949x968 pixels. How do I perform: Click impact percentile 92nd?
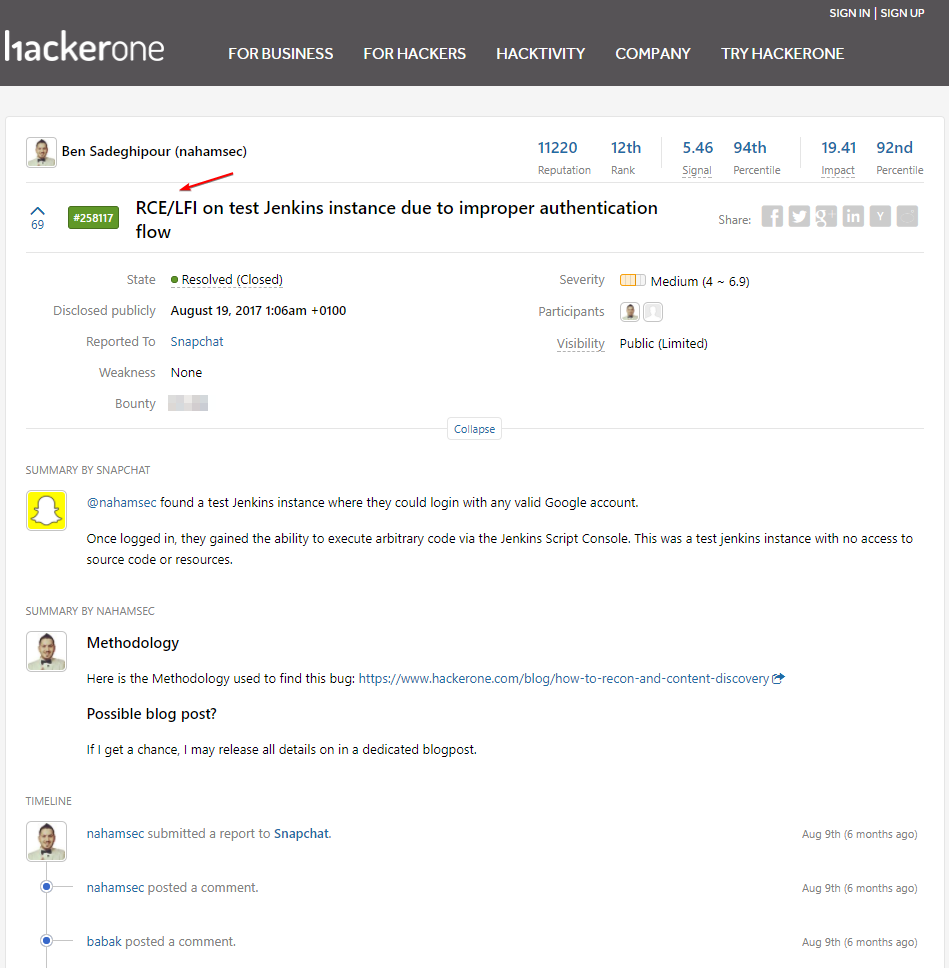[x=894, y=148]
